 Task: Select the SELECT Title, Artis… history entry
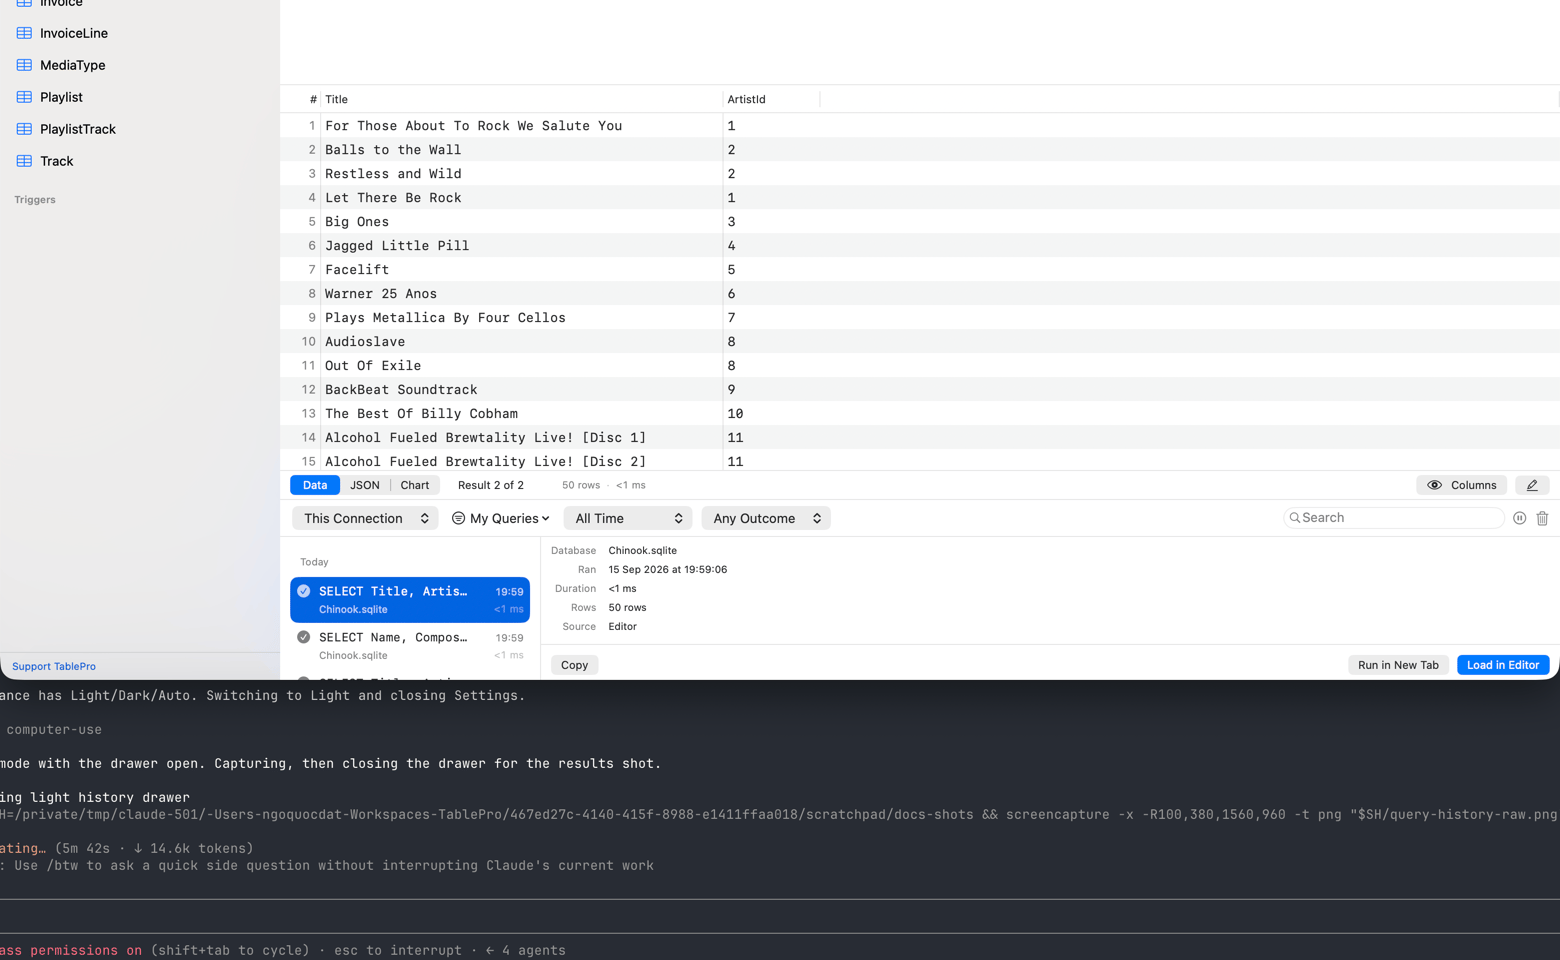[410, 600]
